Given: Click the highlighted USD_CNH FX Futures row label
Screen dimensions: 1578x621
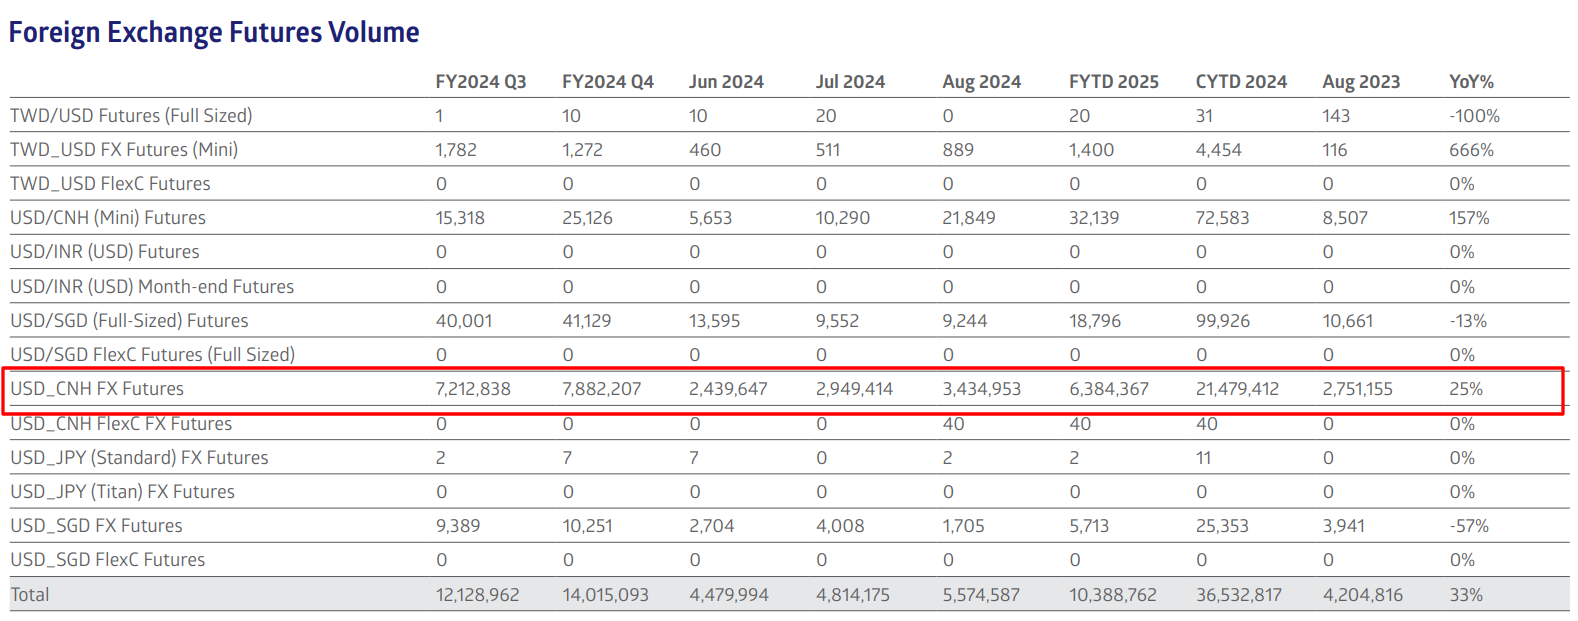Looking at the screenshot, I should pos(97,389).
